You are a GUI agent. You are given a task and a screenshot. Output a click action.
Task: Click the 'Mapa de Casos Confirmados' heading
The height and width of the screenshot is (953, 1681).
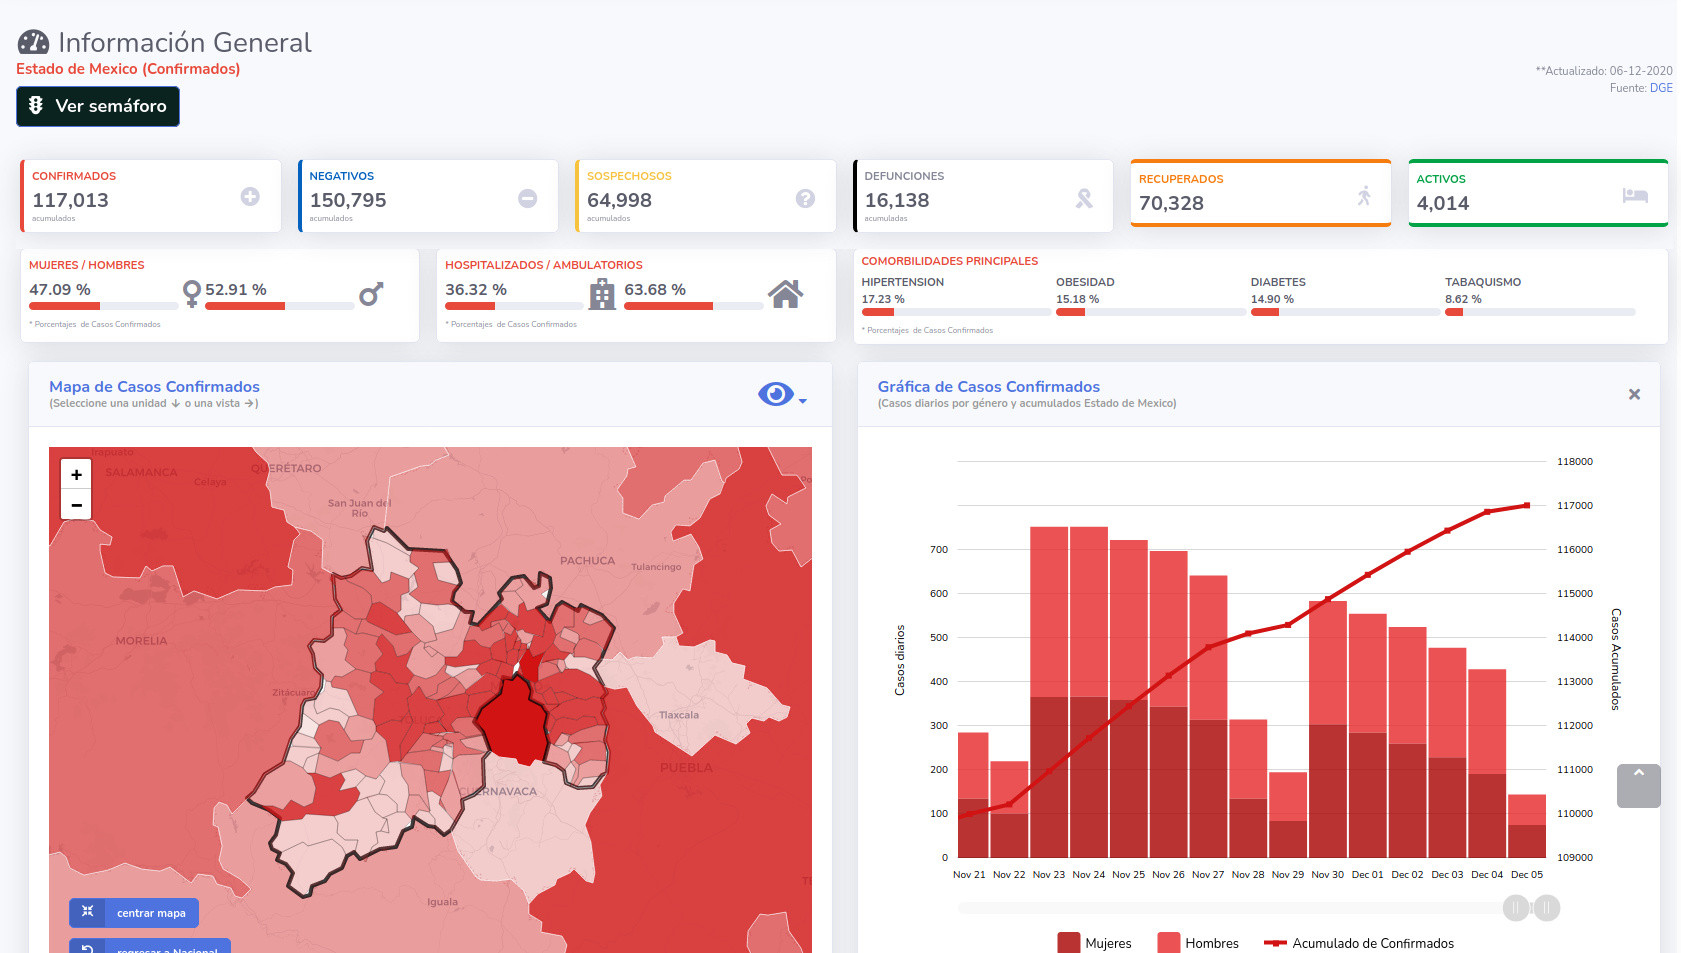pyautogui.click(x=154, y=387)
